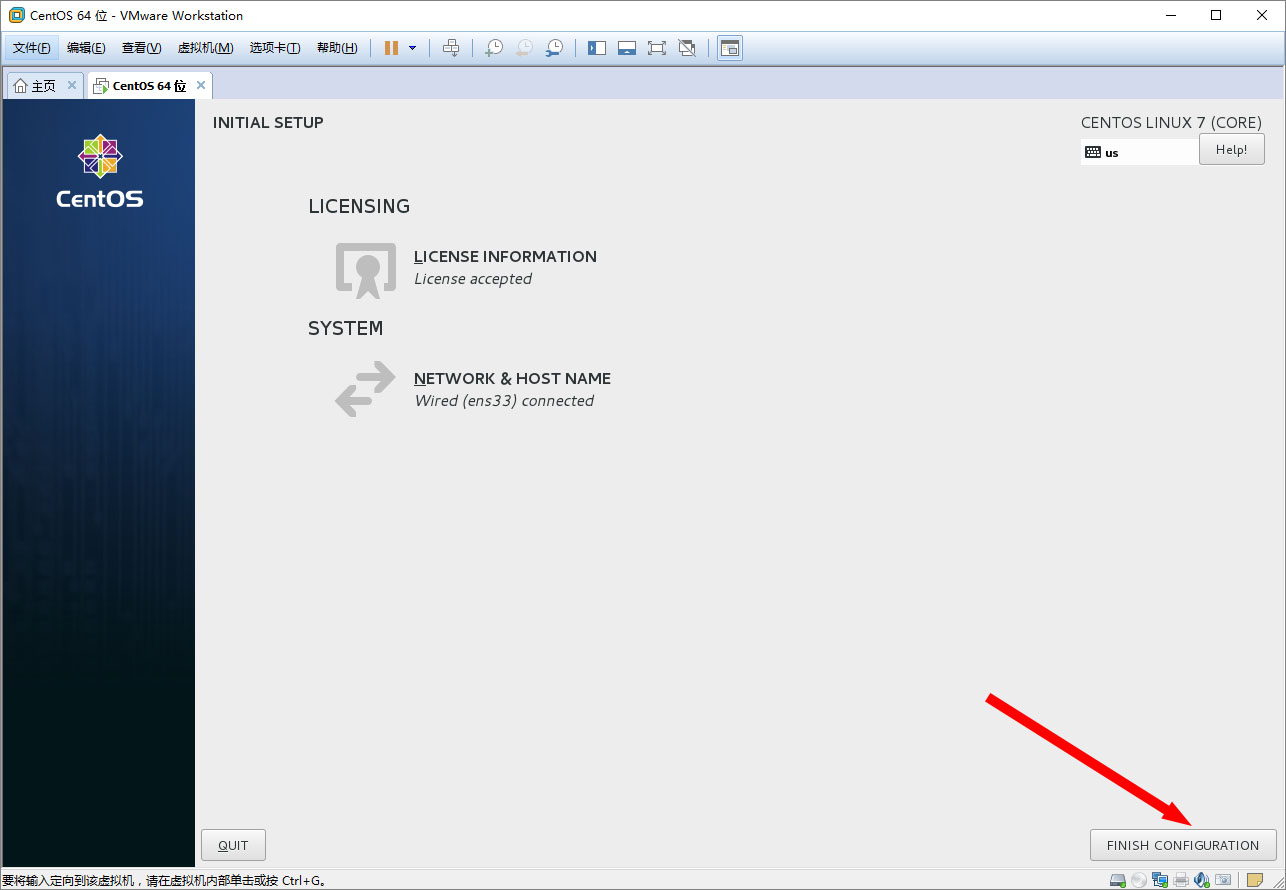Open the 文件(F) menu
The width and height of the screenshot is (1286, 890).
(31, 48)
